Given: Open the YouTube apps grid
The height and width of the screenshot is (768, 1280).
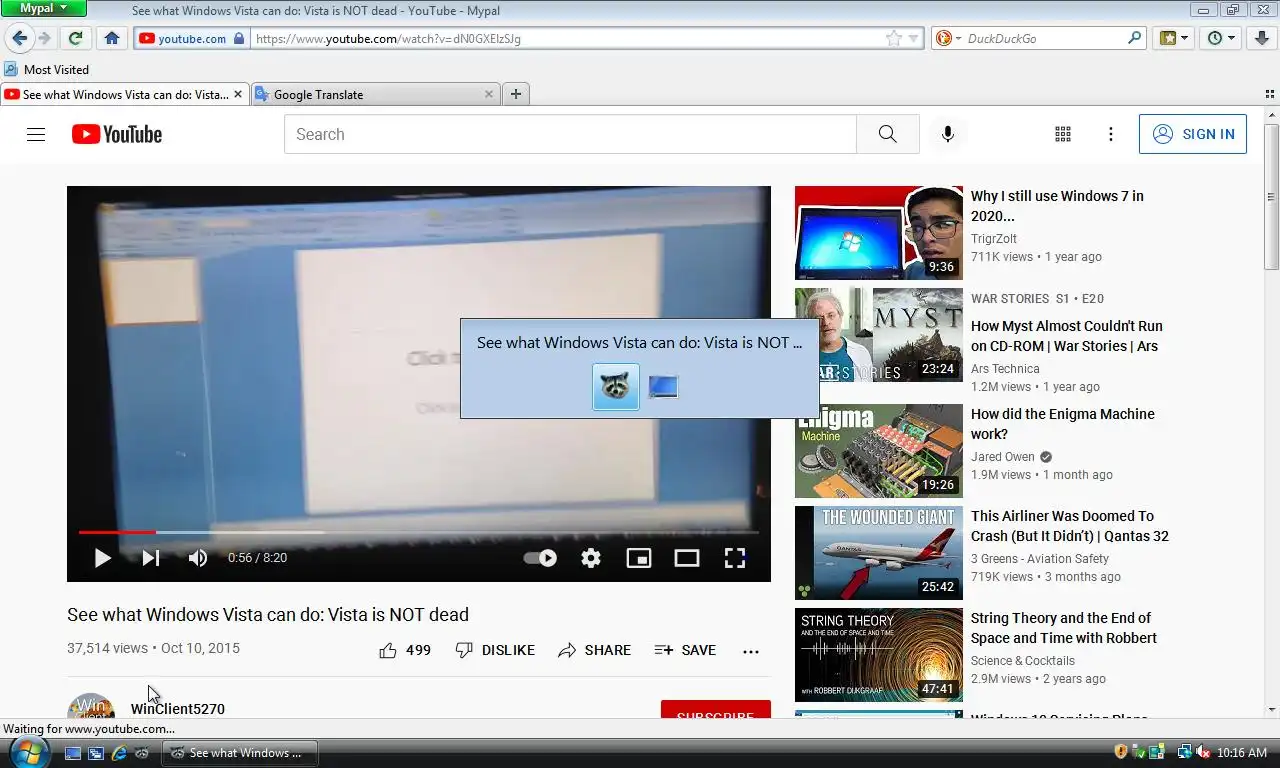Looking at the screenshot, I should 1063,134.
